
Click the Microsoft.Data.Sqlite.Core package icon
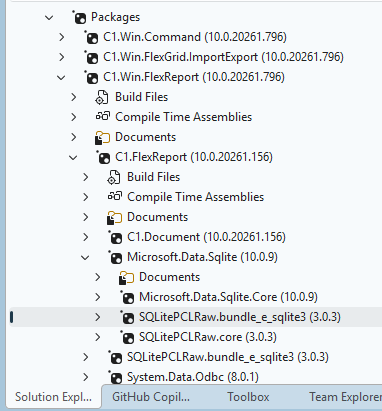tap(127, 297)
